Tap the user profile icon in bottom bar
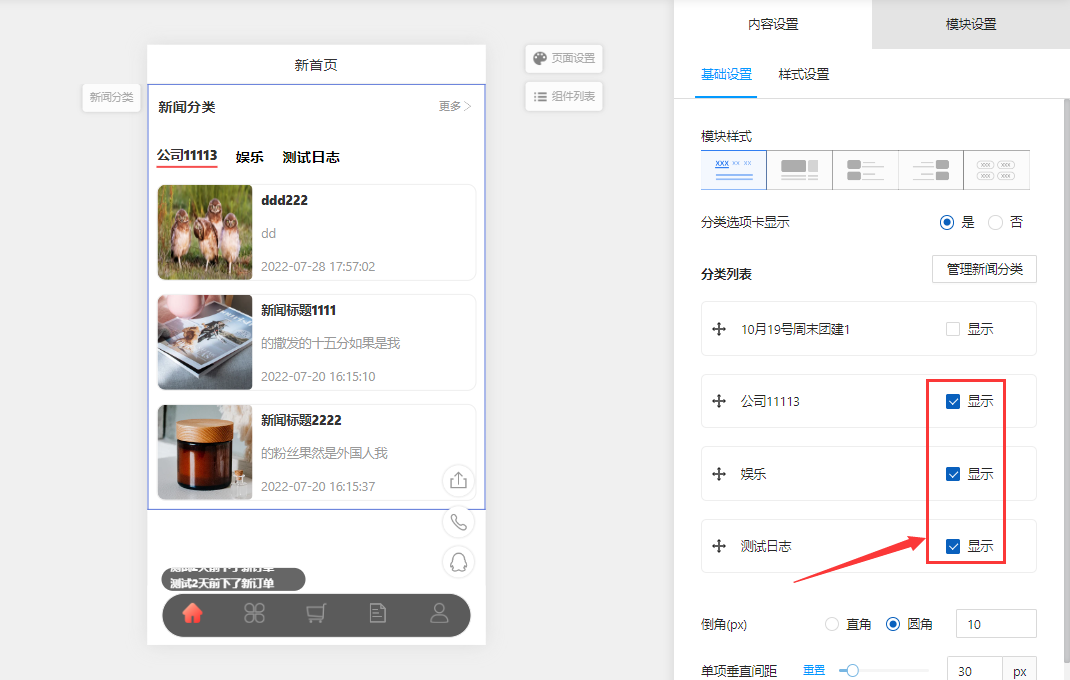Image resolution: width=1070 pixels, height=680 pixels. [439, 614]
